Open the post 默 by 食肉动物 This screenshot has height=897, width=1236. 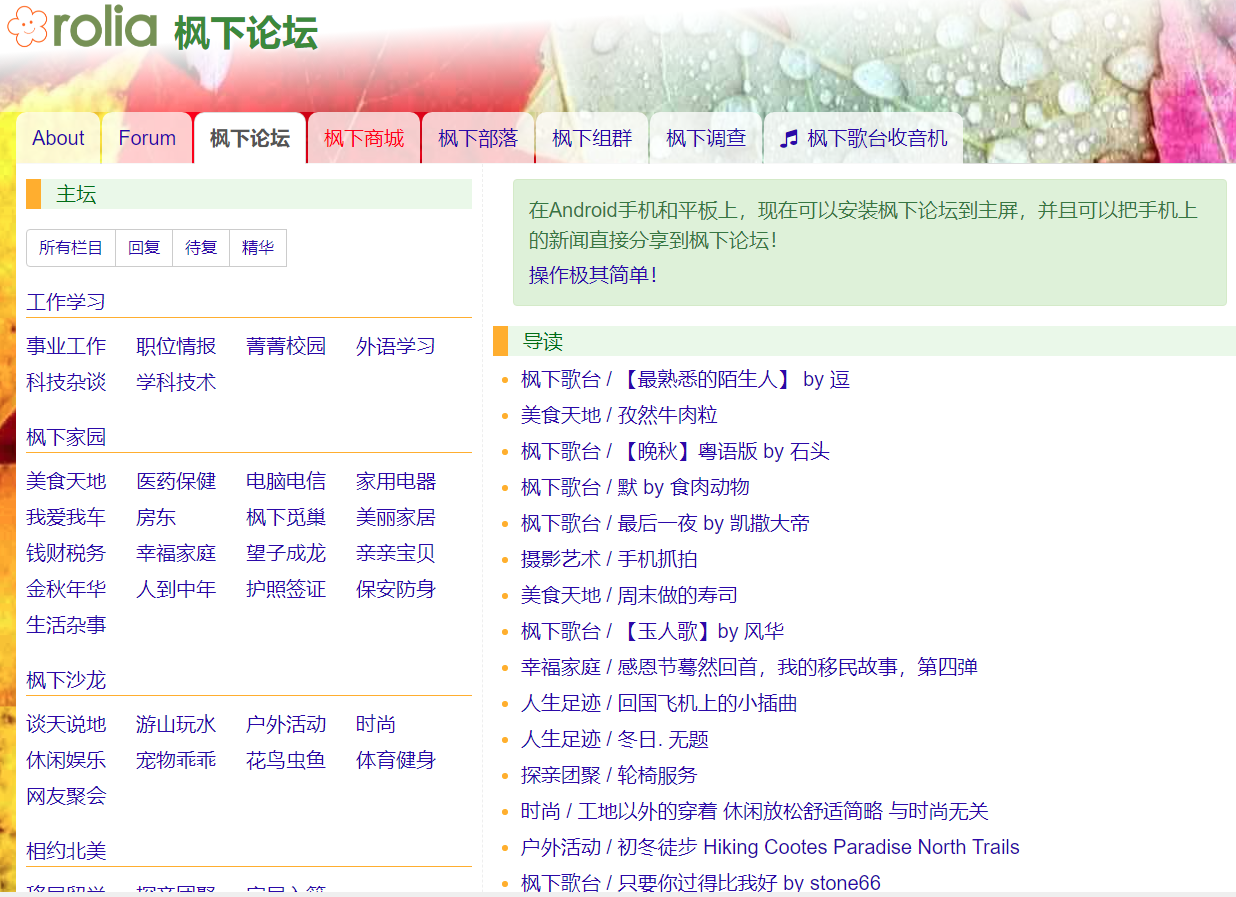684,487
